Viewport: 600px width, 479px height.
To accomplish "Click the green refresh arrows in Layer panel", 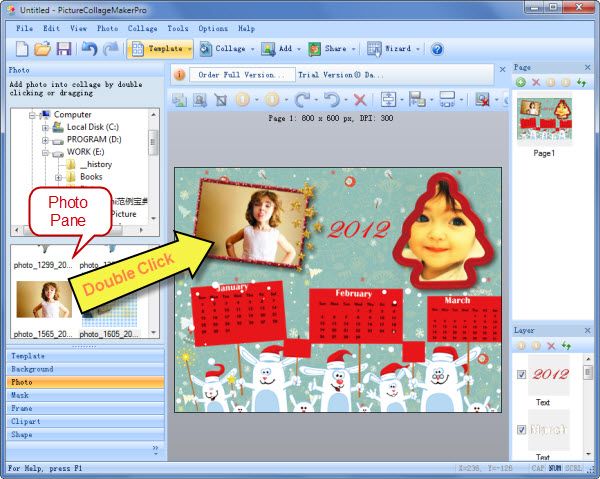I will click(566, 346).
